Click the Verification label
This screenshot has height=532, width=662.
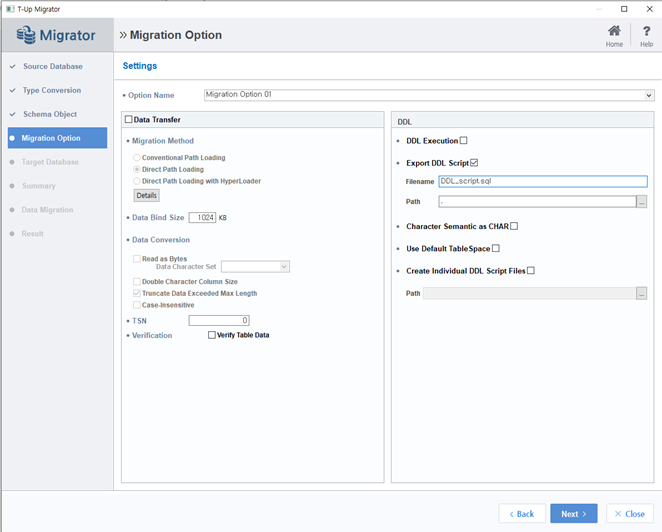(x=152, y=335)
